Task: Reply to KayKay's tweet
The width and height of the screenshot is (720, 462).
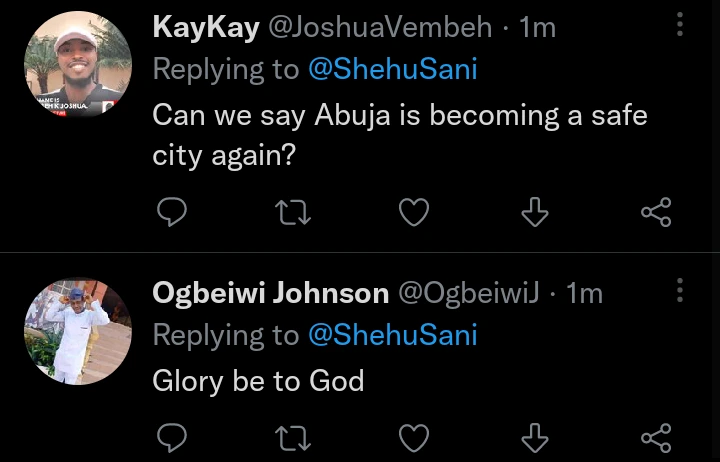Action: pyautogui.click(x=173, y=212)
